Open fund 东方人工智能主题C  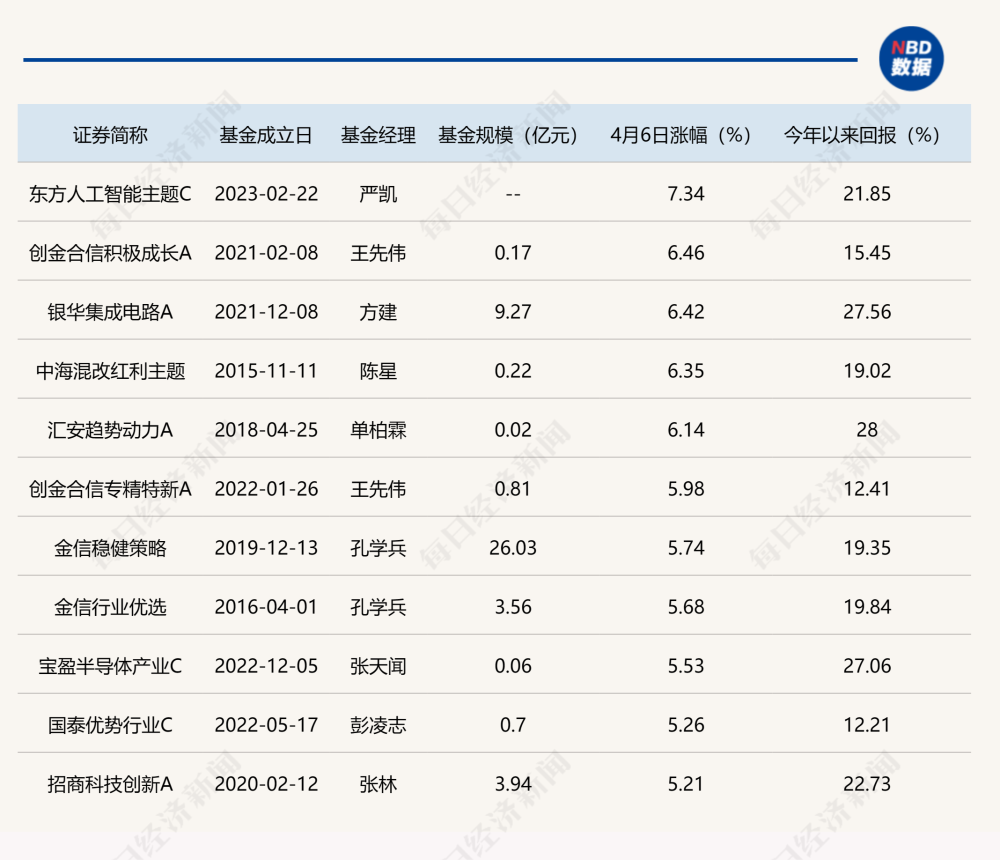click(110, 194)
